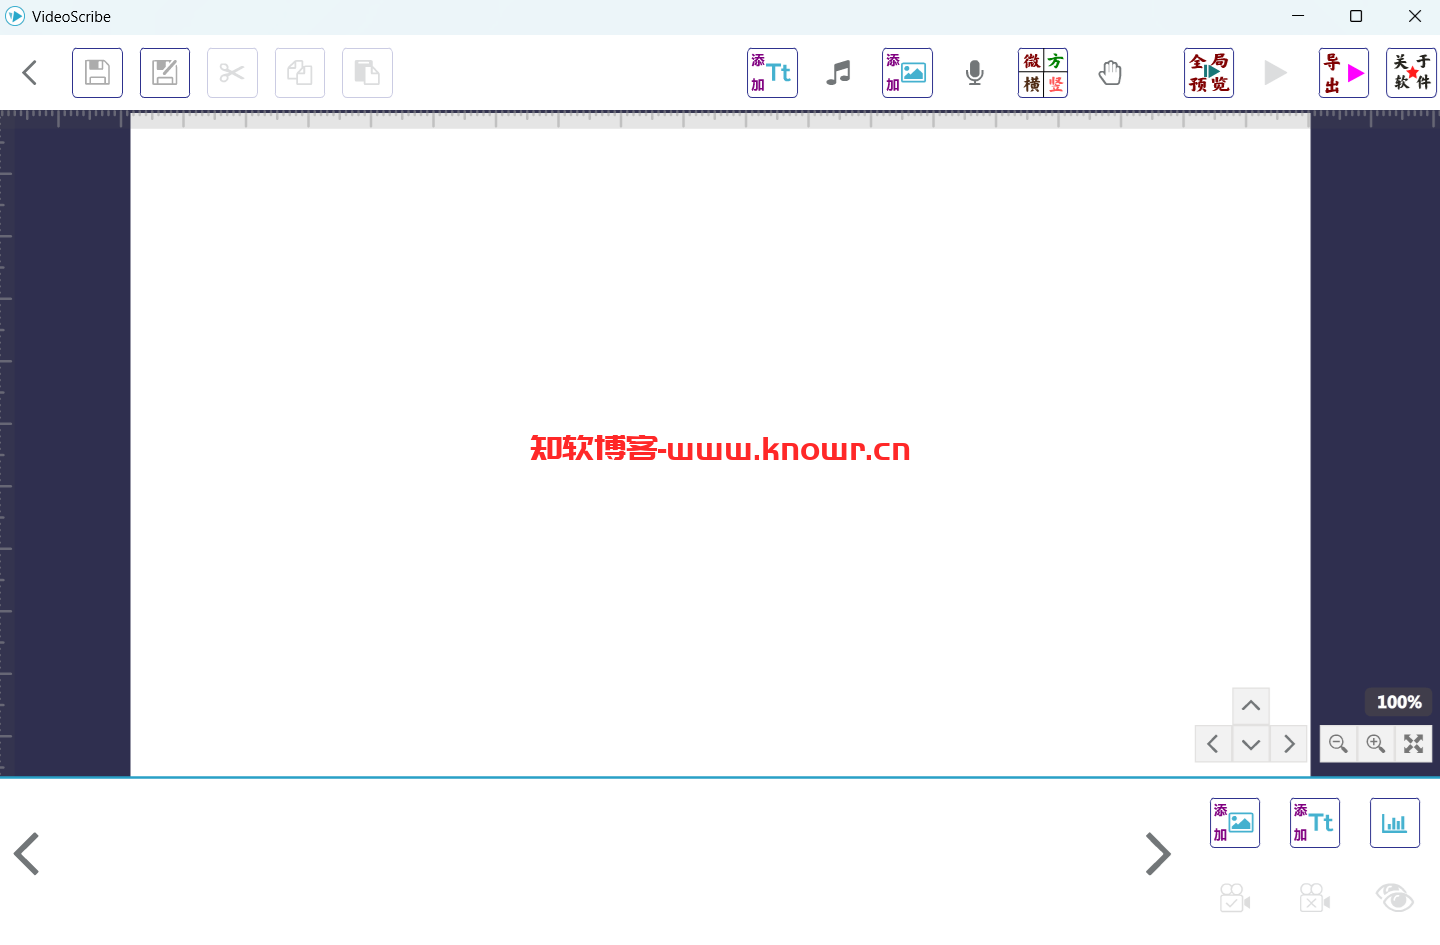Save the scribe project
The width and height of the screenshot is (1440, 945).
point(97,73)
